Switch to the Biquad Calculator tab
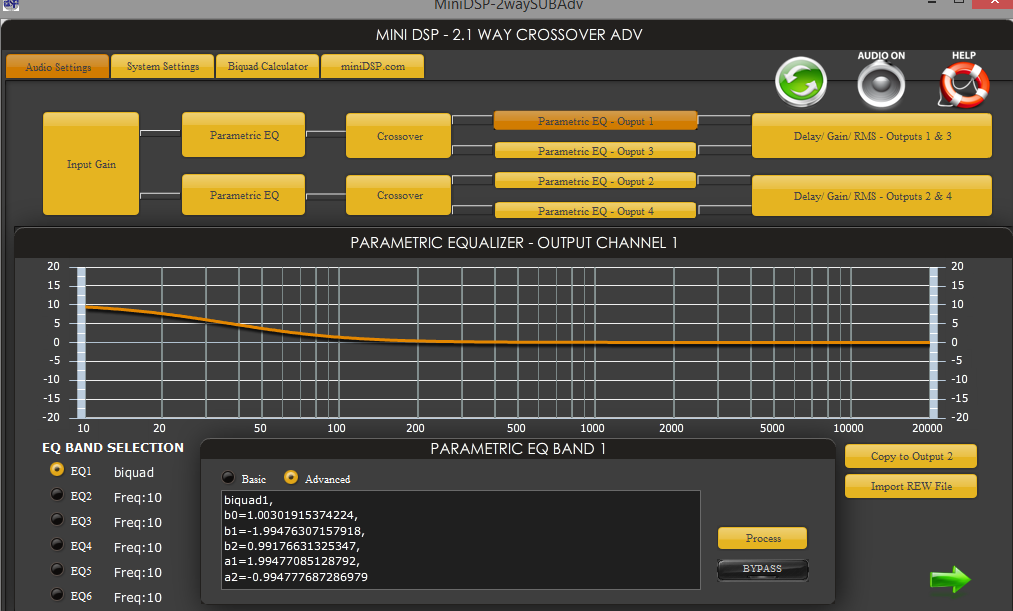 click(267, 67)
